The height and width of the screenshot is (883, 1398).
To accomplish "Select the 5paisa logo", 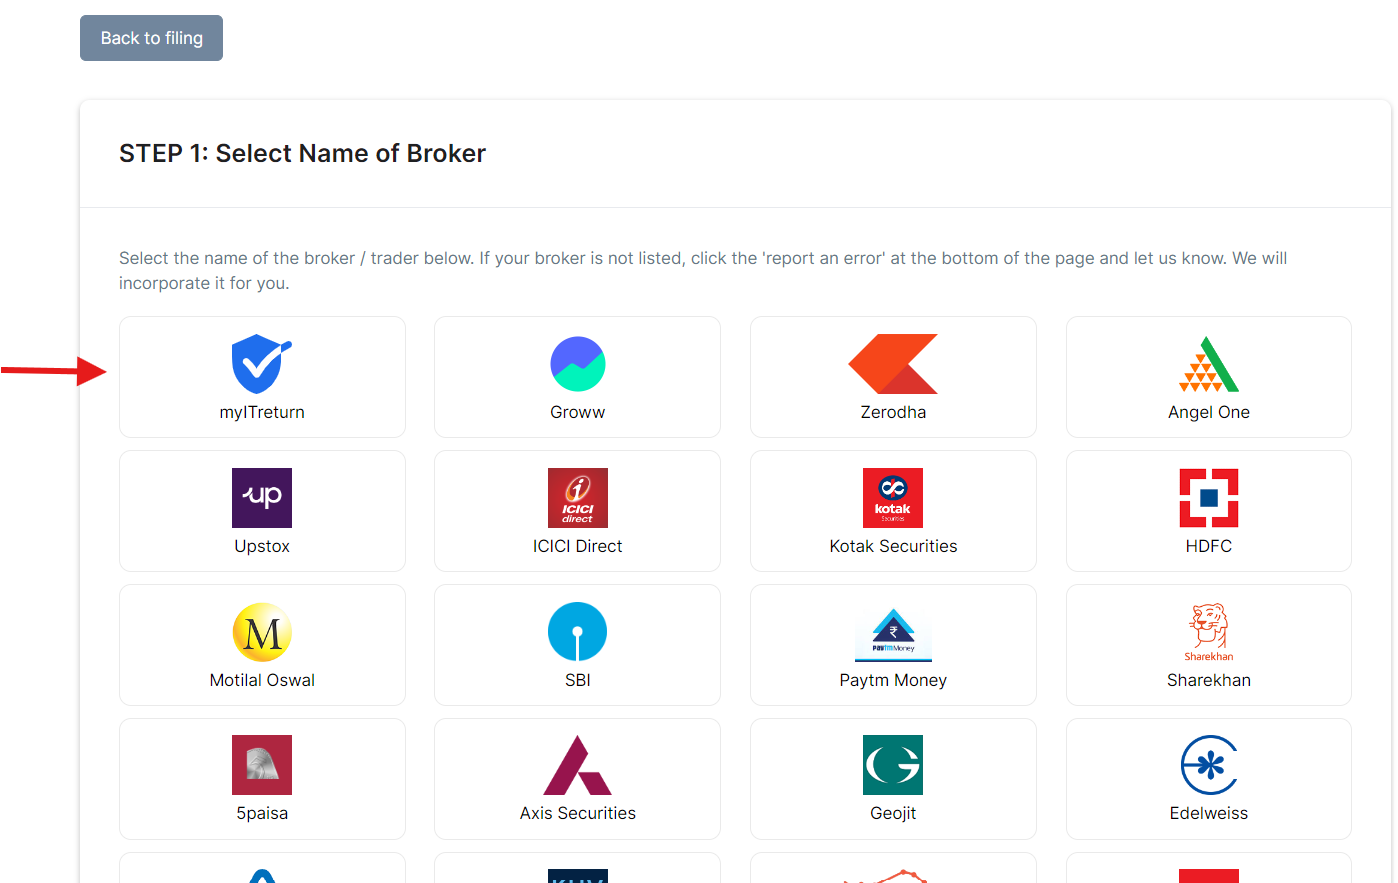I will 262,765.
